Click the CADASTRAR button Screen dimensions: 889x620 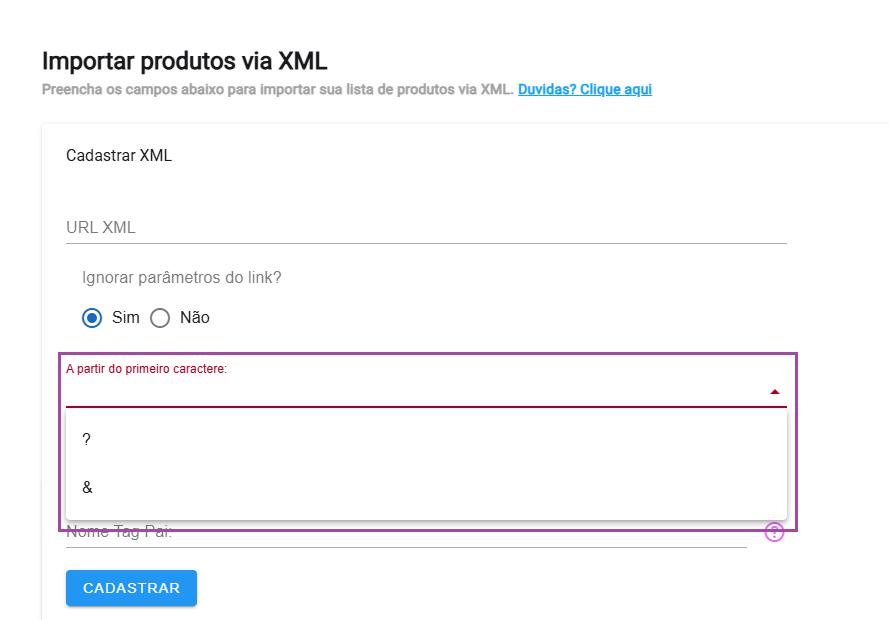click(131, 588)
